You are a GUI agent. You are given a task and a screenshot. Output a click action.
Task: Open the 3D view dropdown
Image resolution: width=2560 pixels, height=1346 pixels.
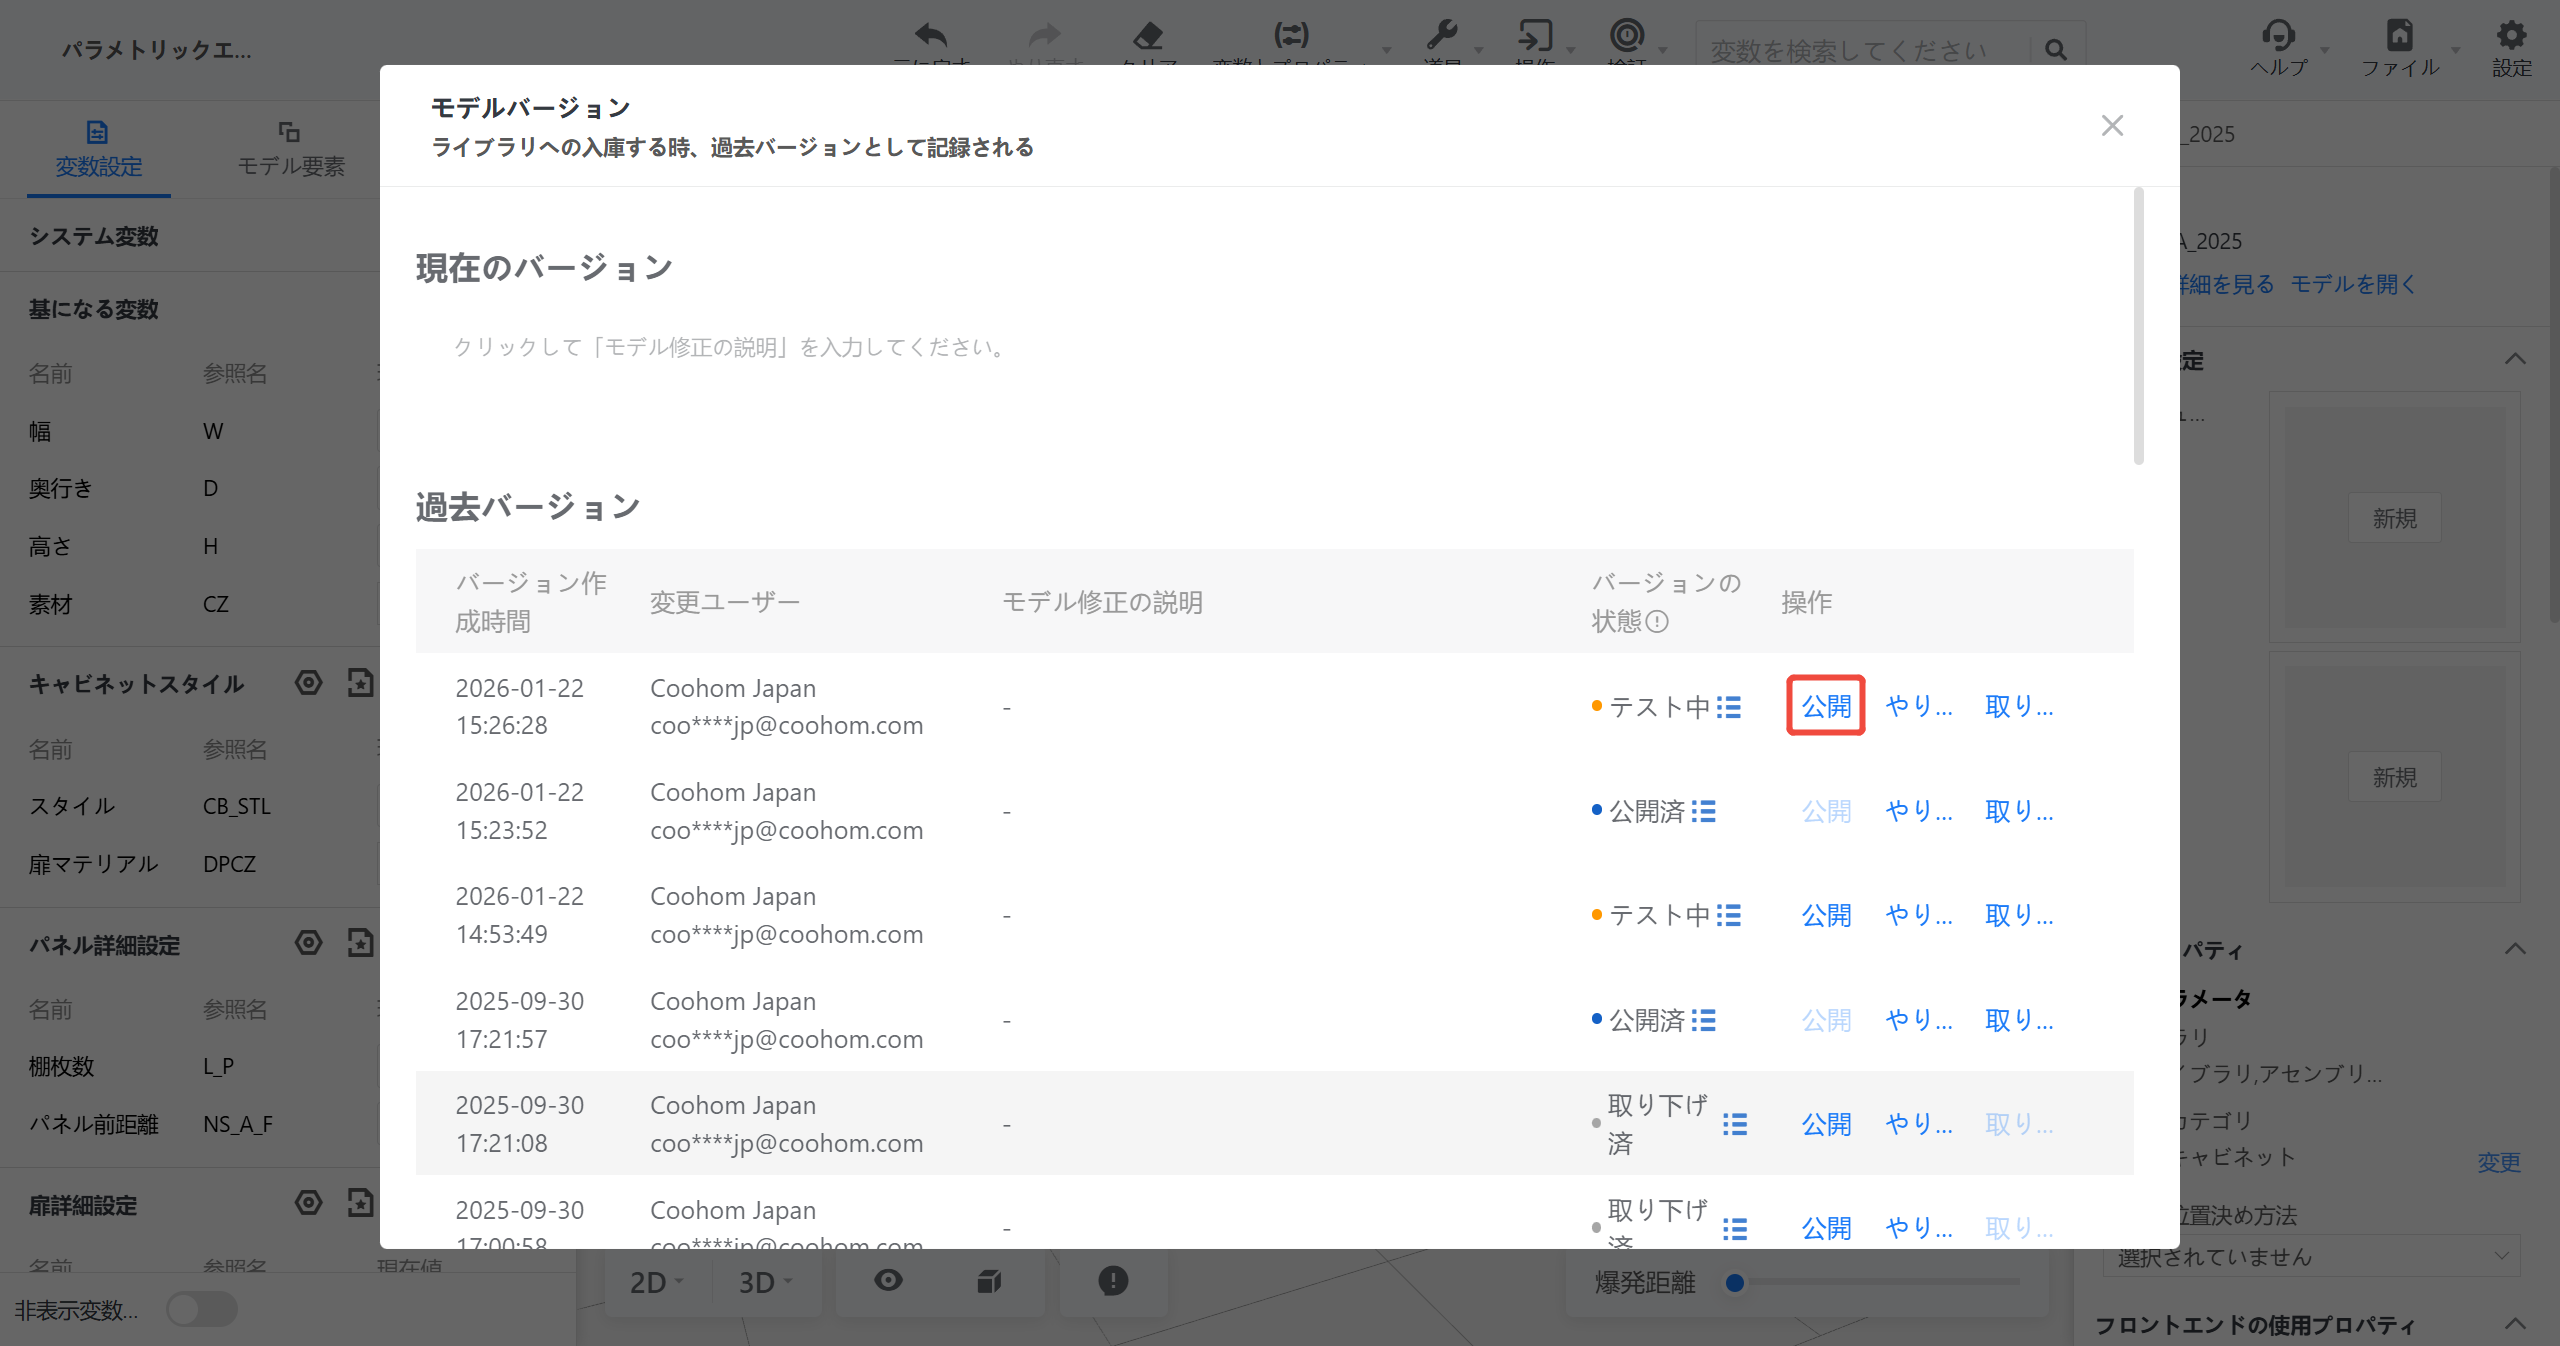tap(765, 1282)
